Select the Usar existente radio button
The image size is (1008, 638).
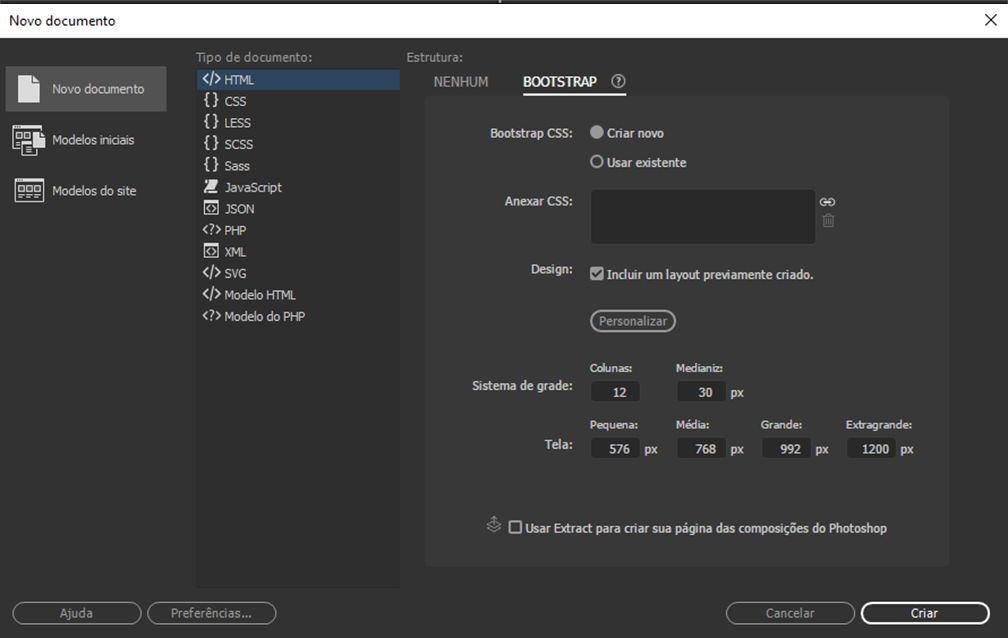click(597, 161)
